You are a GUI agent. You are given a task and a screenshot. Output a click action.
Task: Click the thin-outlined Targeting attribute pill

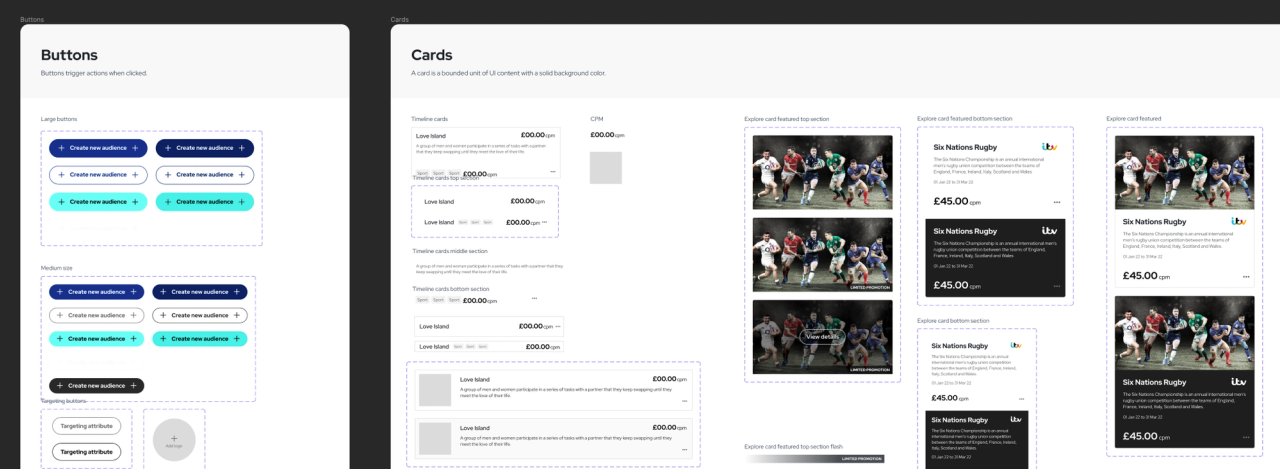[x=87, y=426]
